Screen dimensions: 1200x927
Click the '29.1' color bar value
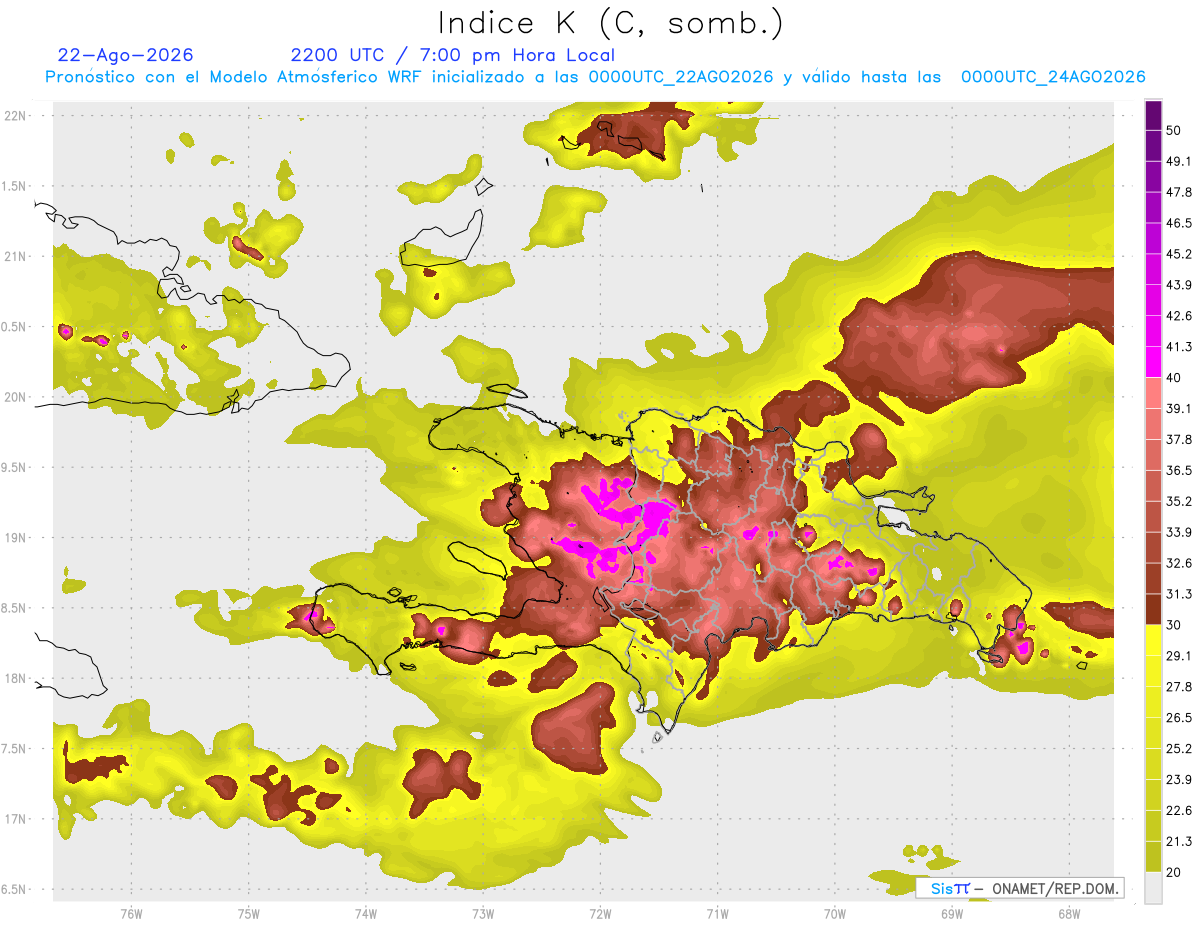click(1179, 656)
